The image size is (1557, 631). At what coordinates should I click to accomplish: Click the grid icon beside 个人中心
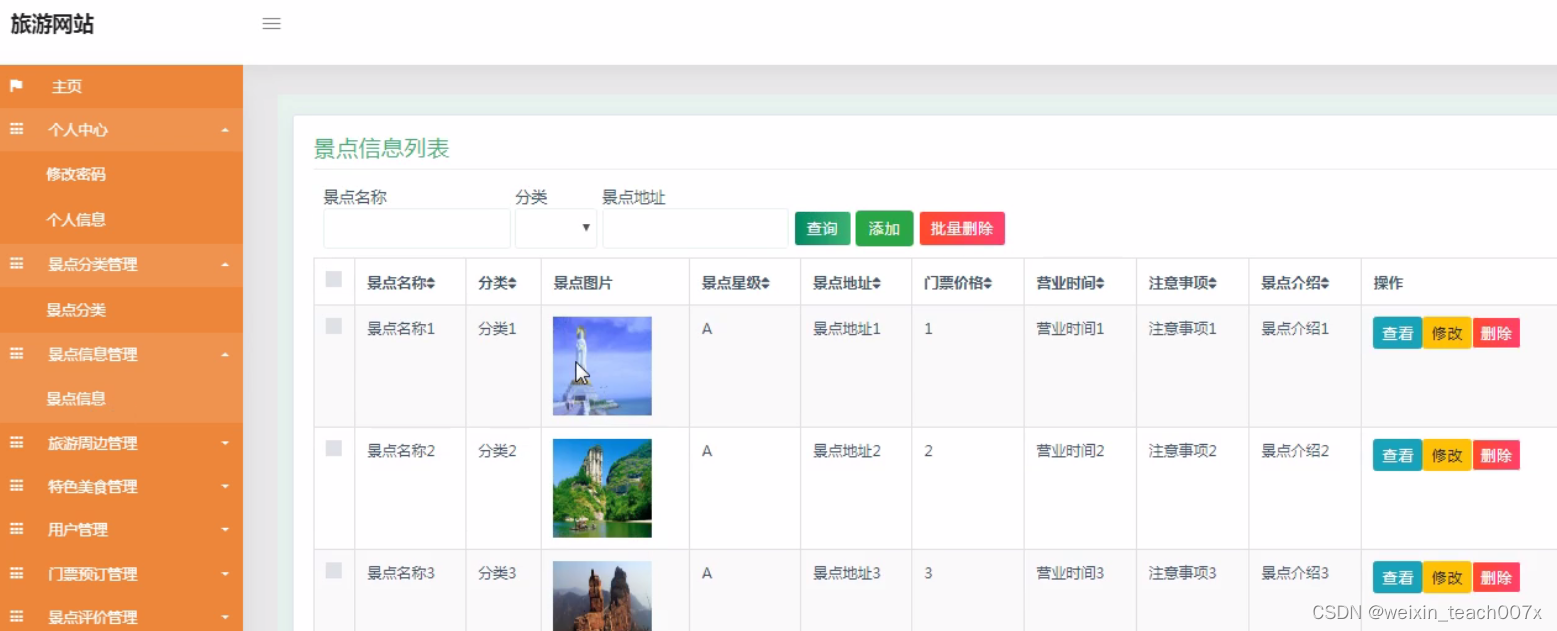(16, 129)
